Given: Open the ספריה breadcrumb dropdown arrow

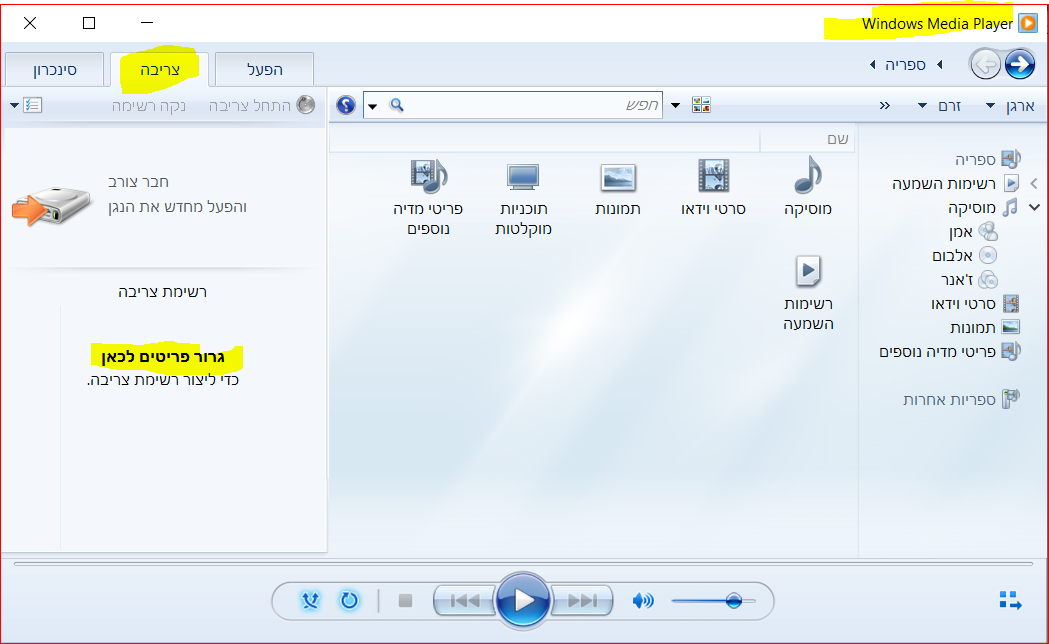Looking at the screenshot, I should coord(872,65).
